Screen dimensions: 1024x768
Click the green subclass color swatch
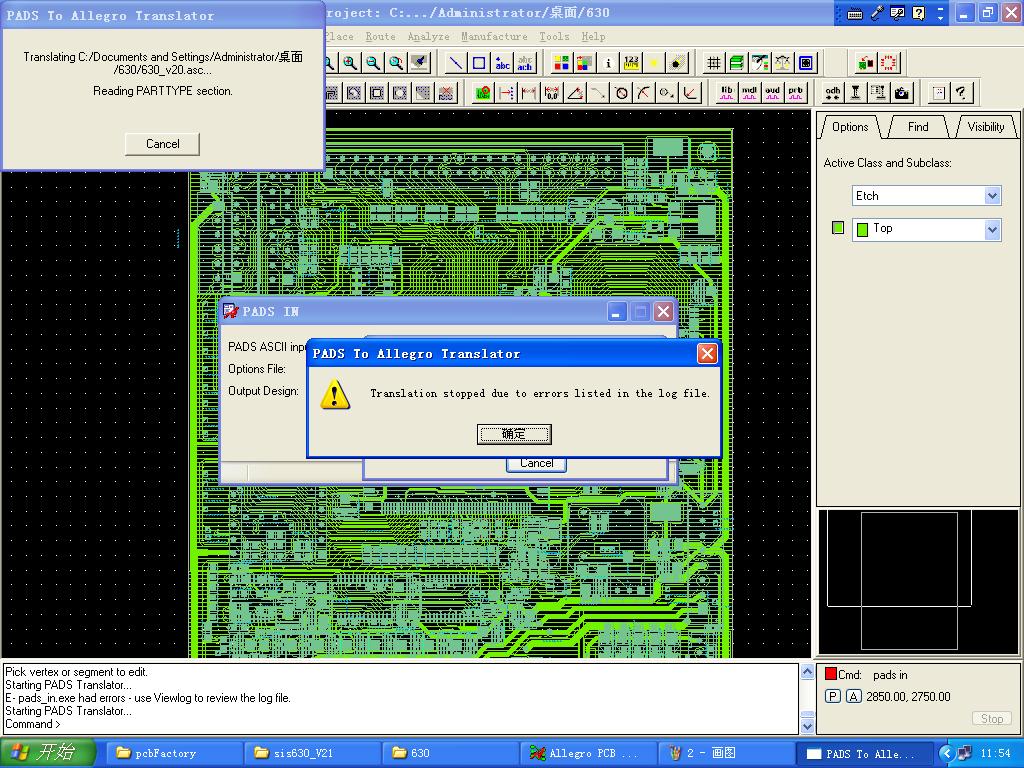(838, 228)
